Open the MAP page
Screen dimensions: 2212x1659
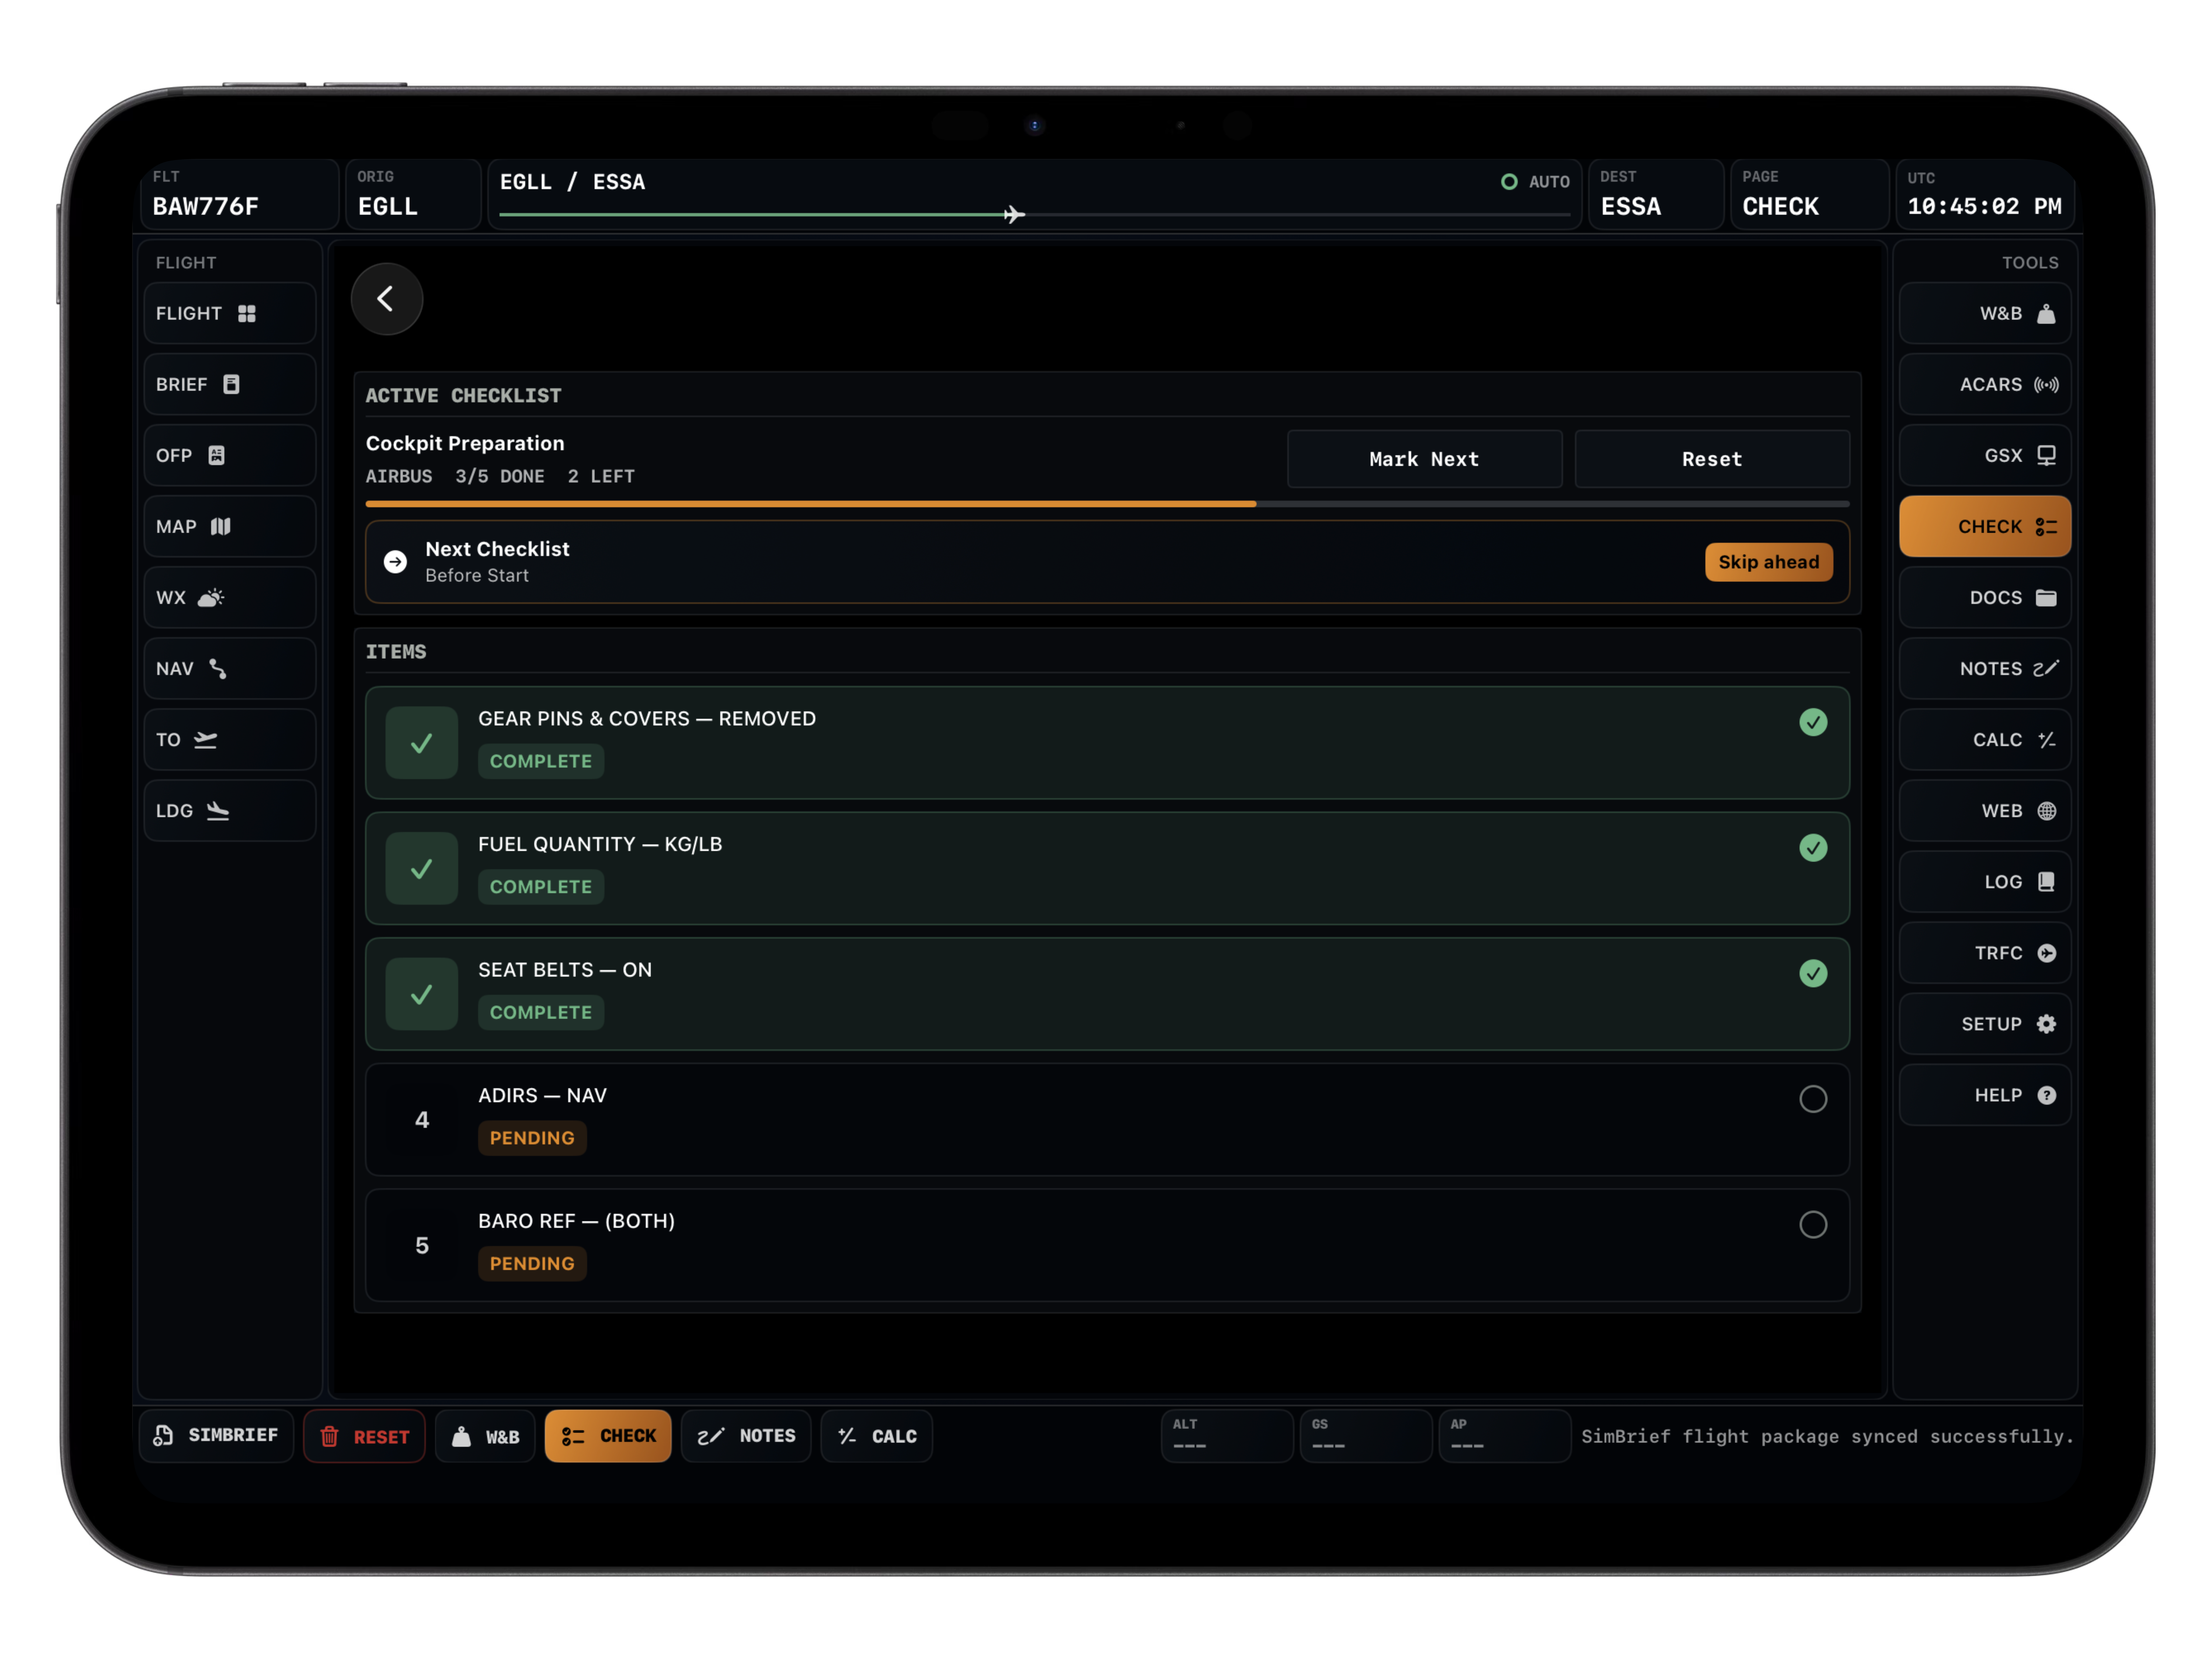(230, 527)
